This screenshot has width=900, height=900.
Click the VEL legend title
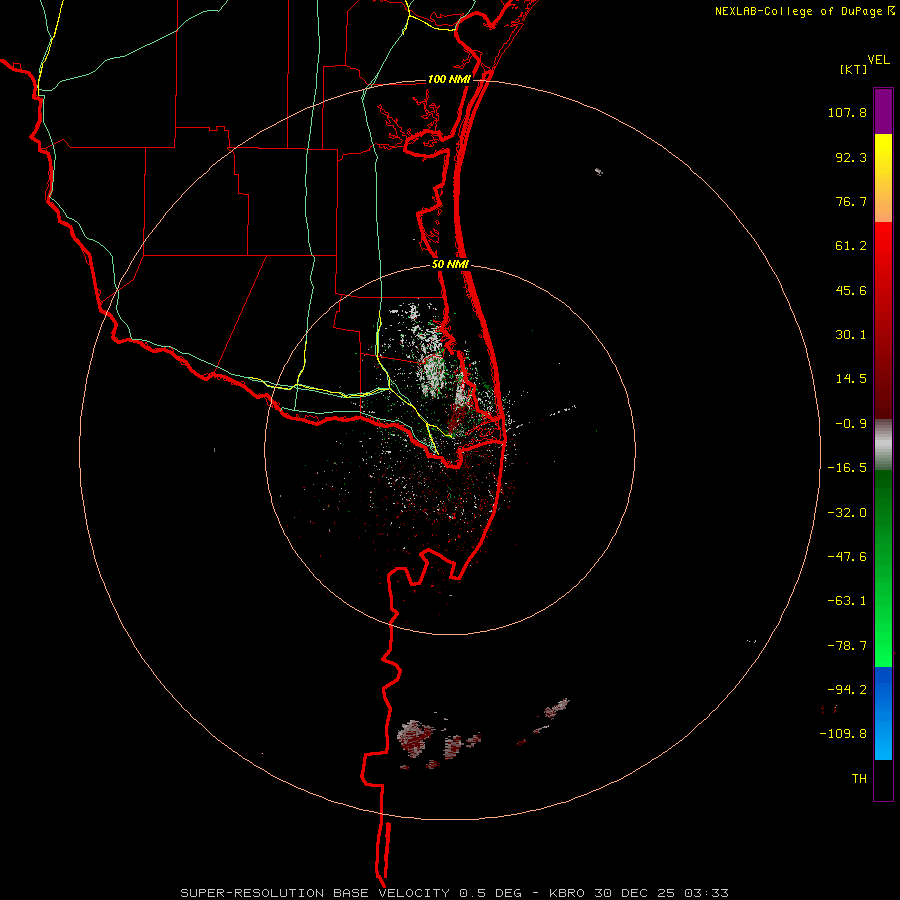[x=879, y=60]
